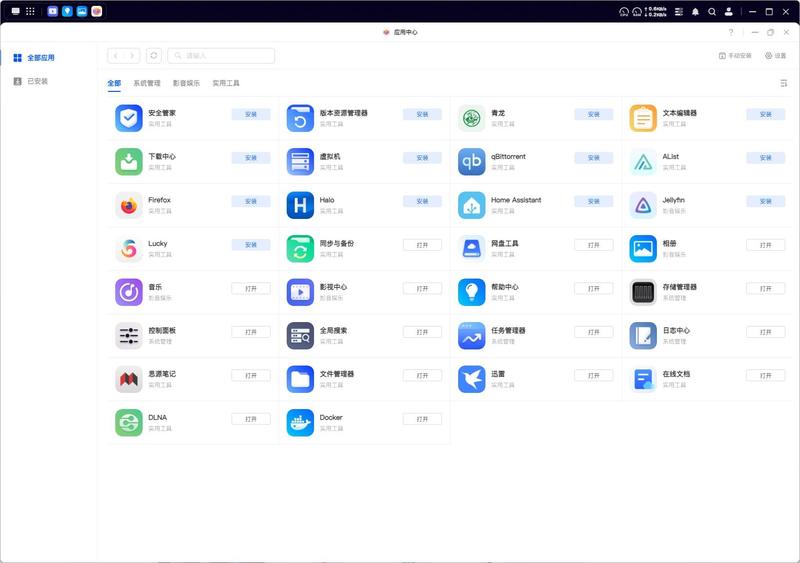Open 文件管理器 with its 打开 button
Image resolution: width=800 pixels, height=563 pixels.
click(x=422, y=376)
